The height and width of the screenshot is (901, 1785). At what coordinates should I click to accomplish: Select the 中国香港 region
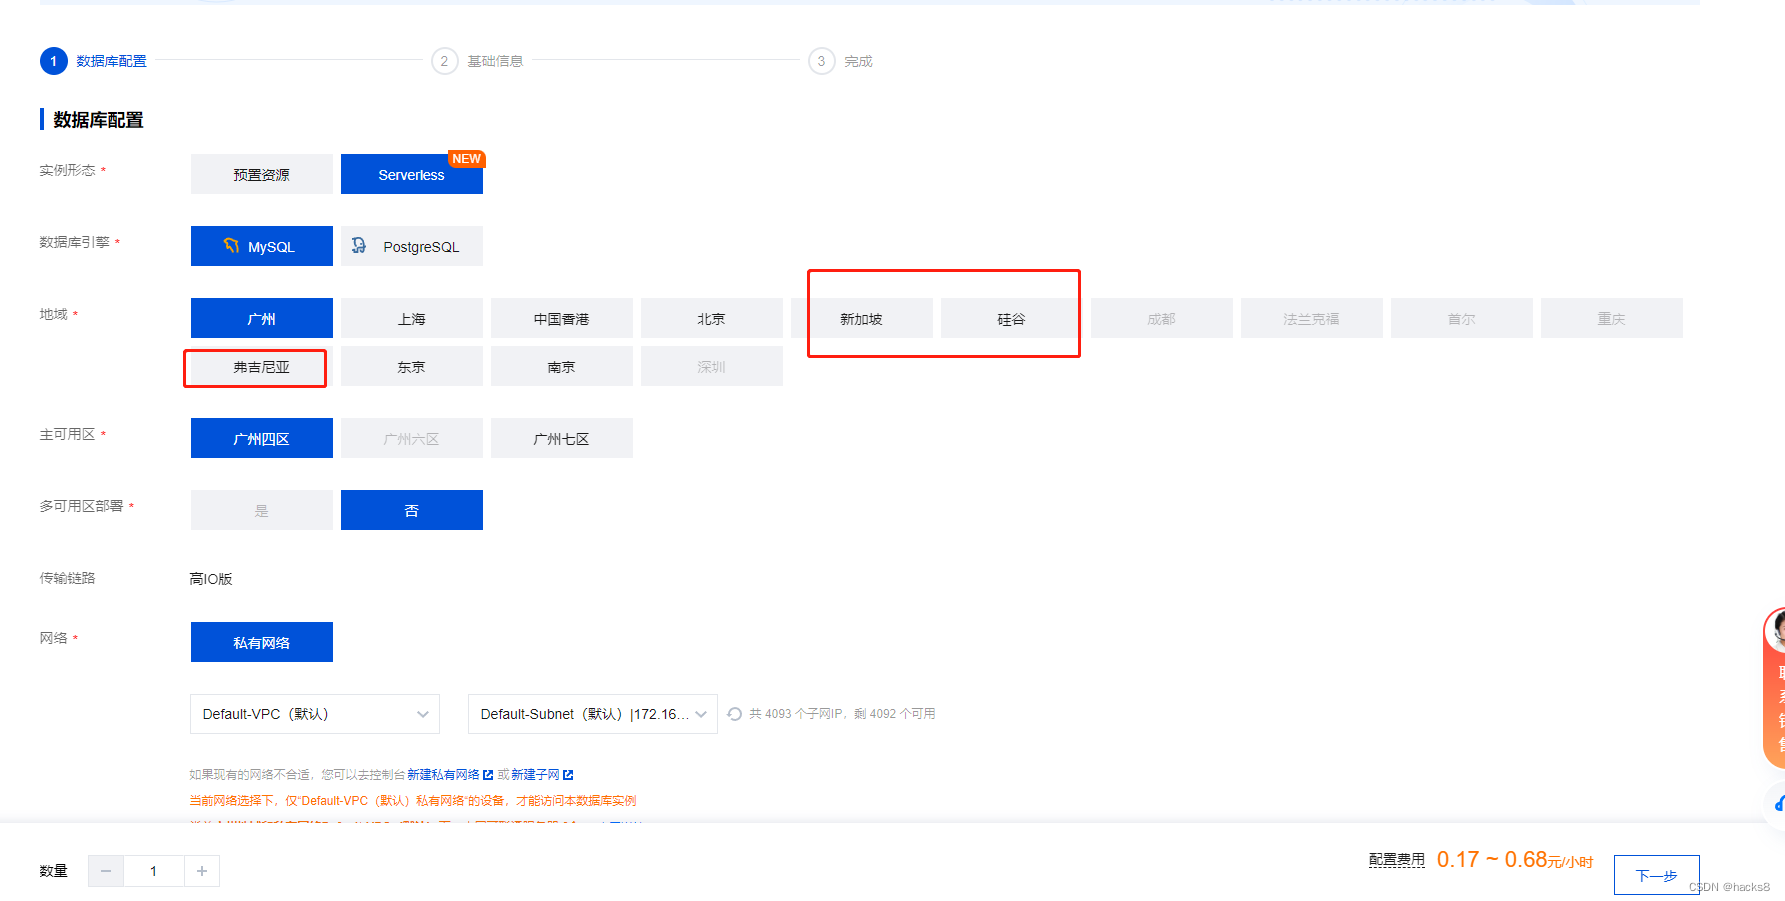point(561,318)
